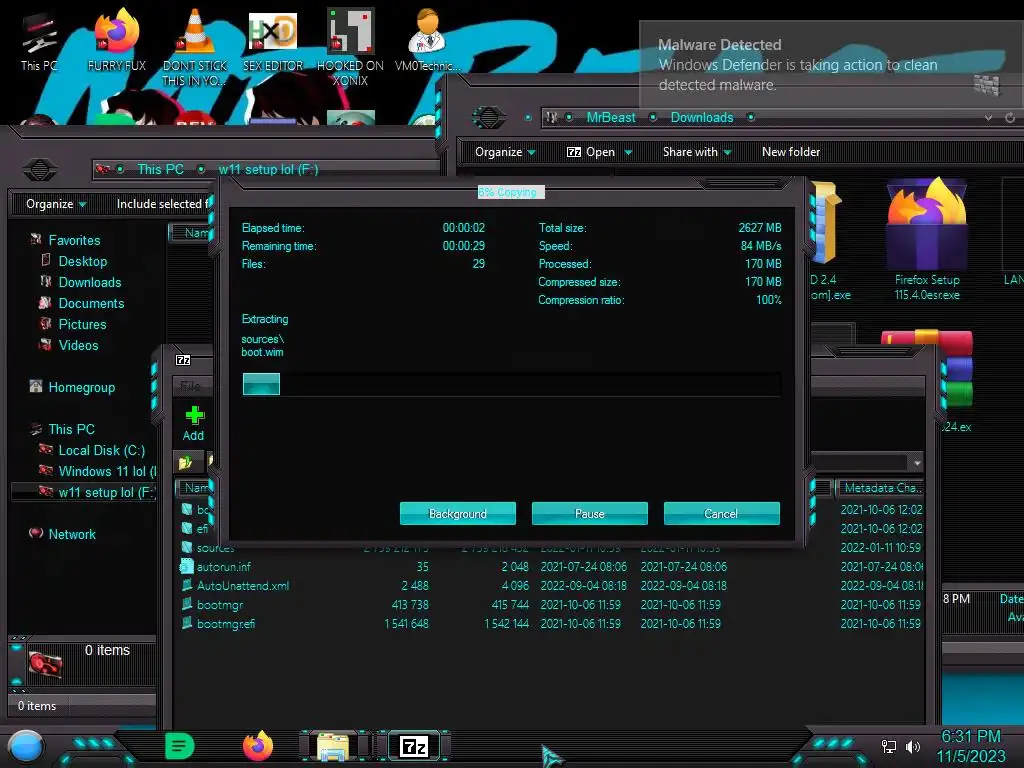This screenshot has height=768, width=1024.
Task: Select Documents in the navigation pane
Action: [91, 303]
